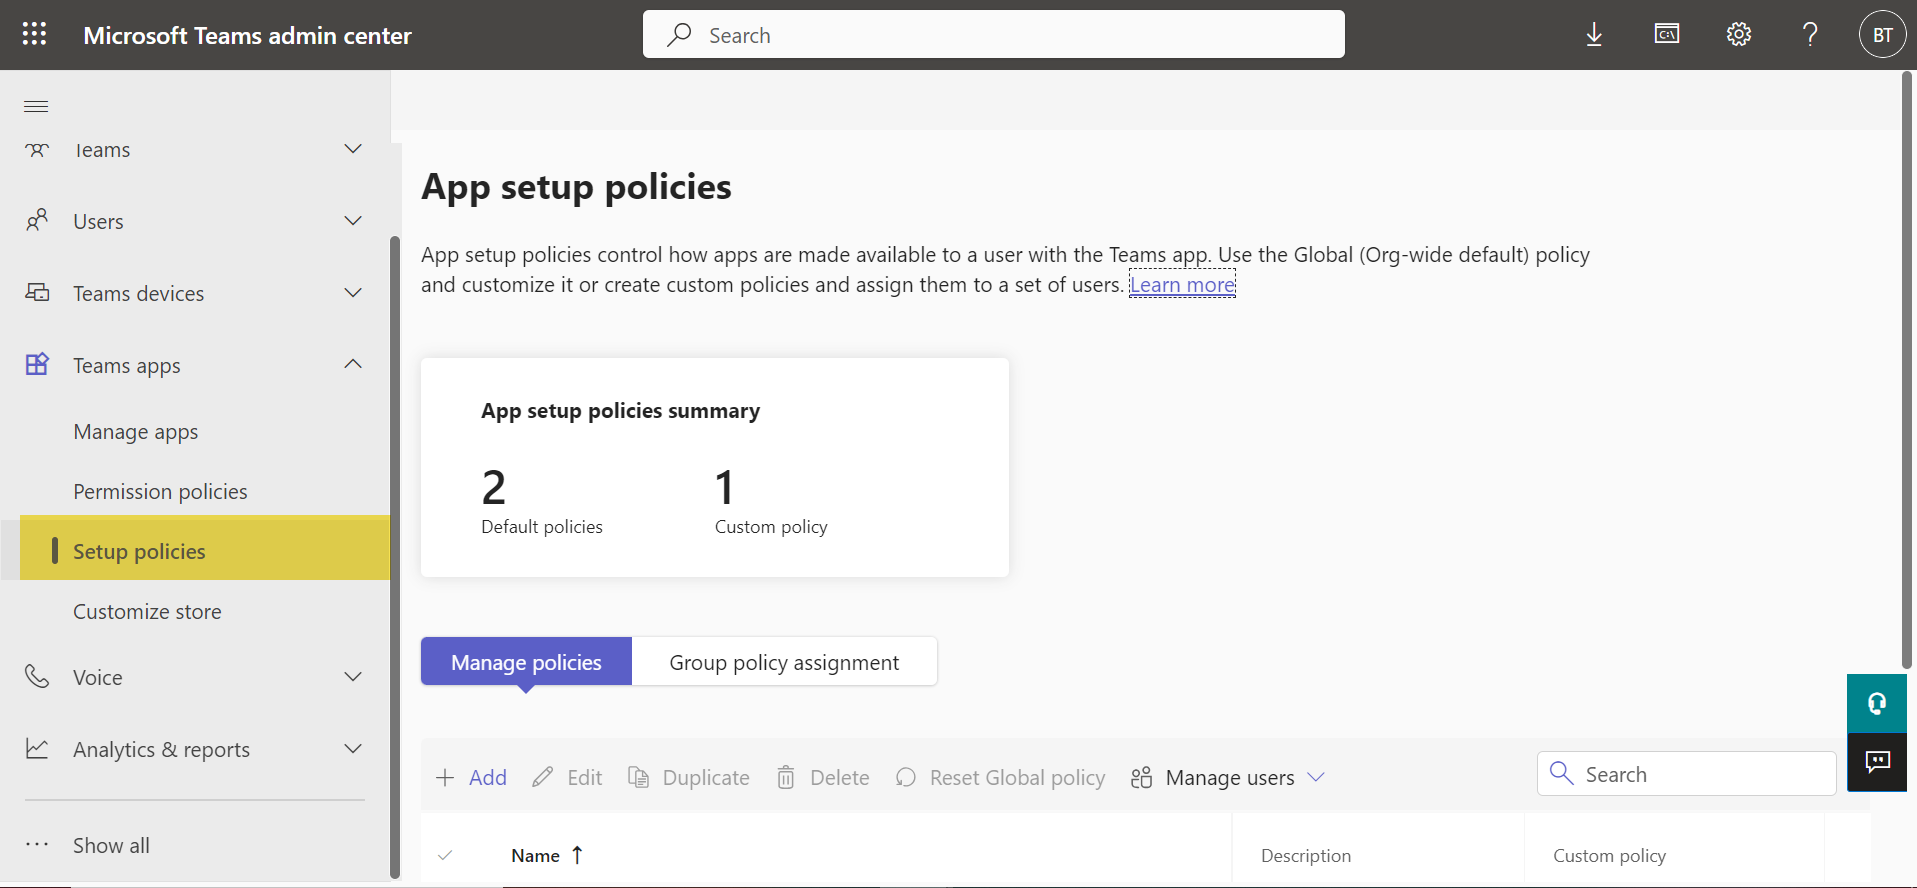Click the Delete toolbar button
This screenshot has width=1917, height=888.
[x=822, y=778]
